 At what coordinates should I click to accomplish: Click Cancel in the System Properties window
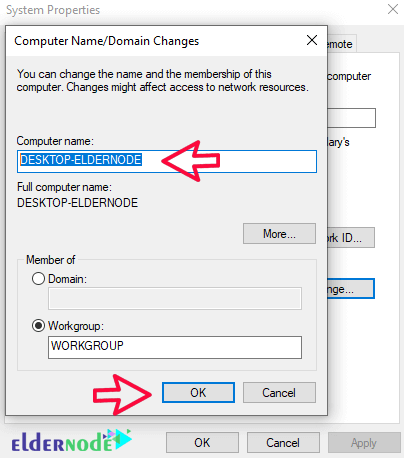[283, 443]
